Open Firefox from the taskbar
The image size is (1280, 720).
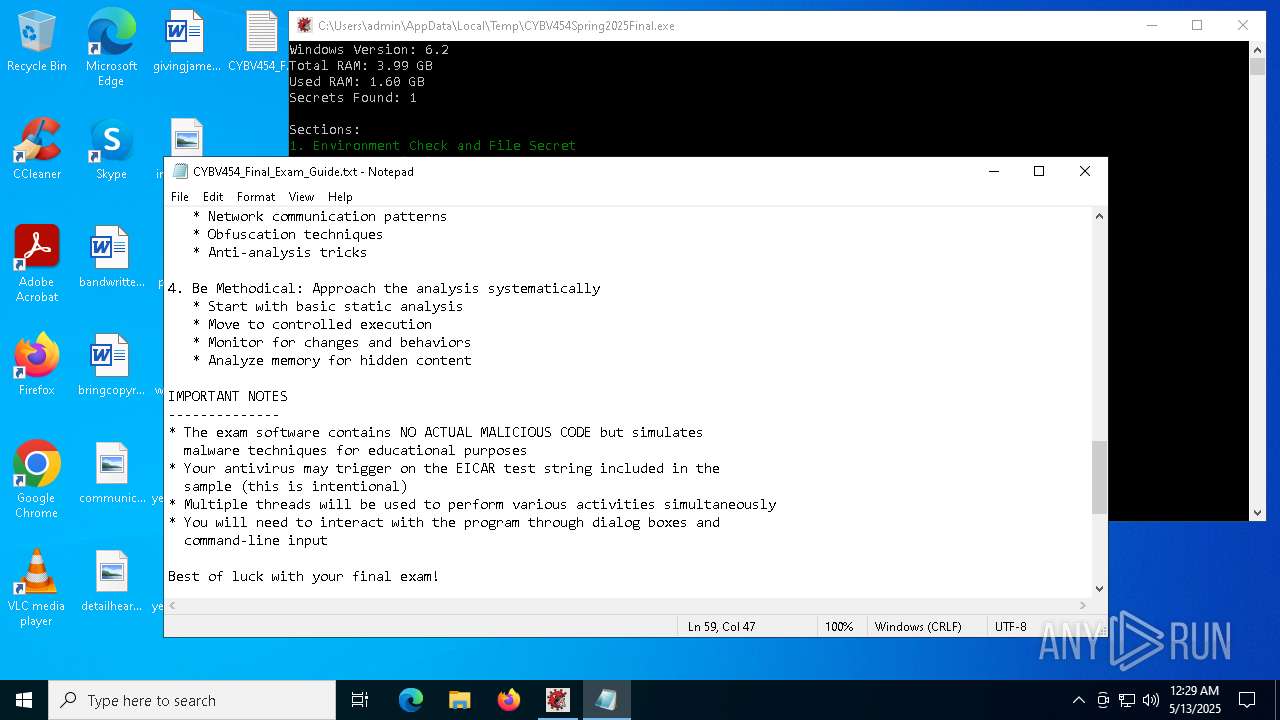pos(508,700)
